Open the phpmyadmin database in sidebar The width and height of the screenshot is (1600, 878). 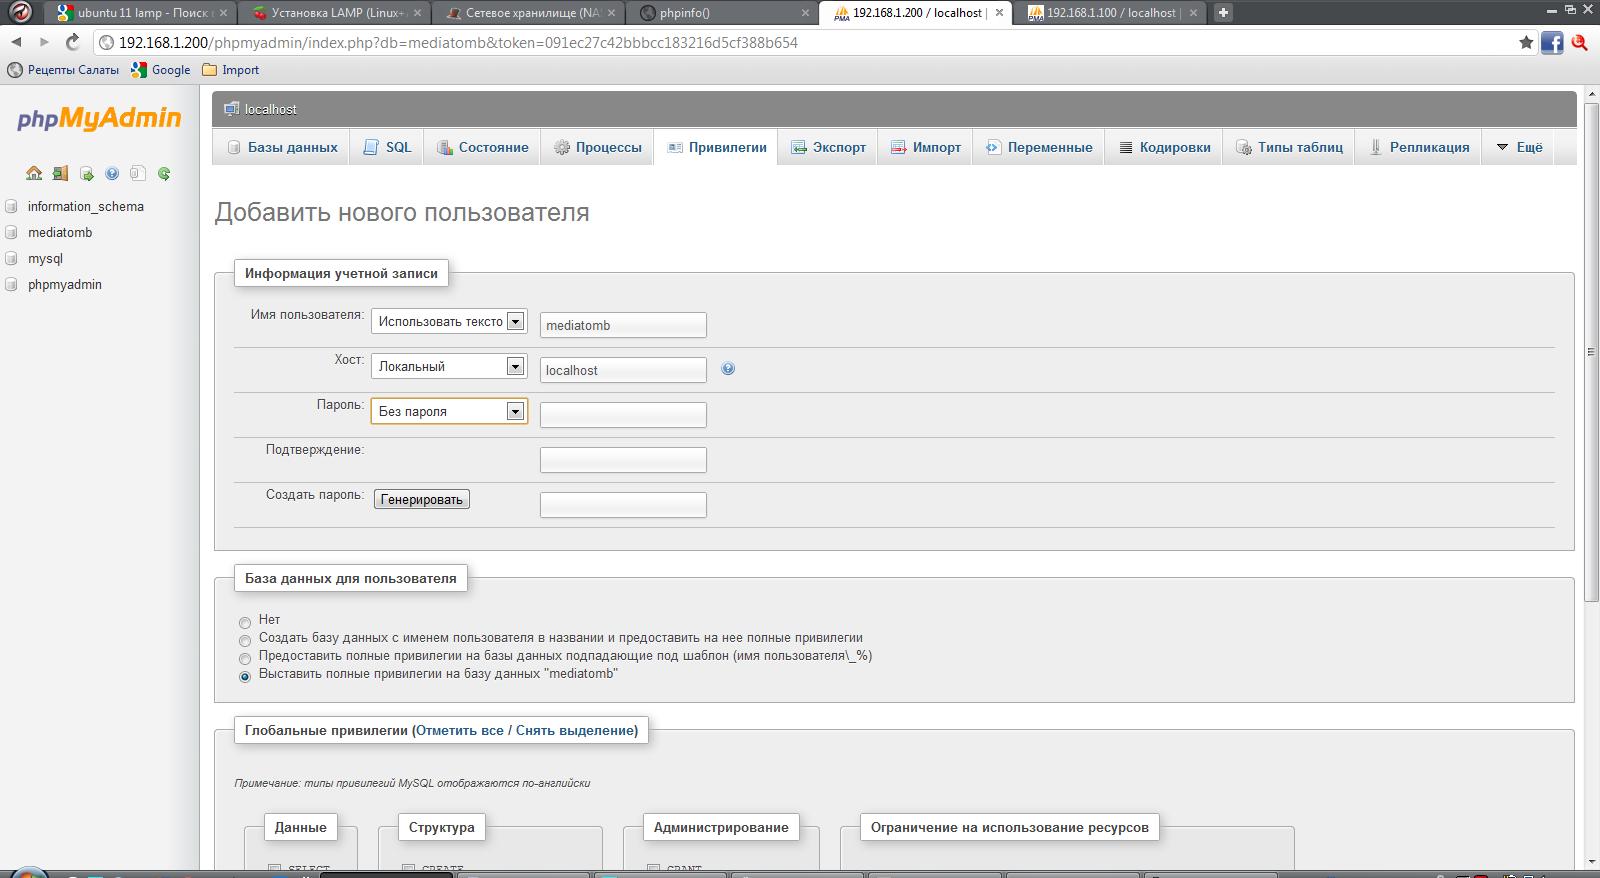(x=65, y=284)
